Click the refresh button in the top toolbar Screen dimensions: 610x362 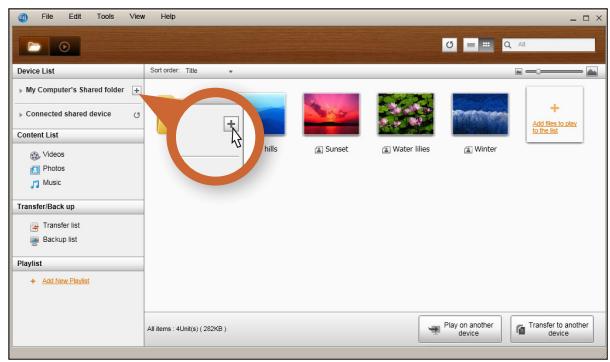(449, 45)
